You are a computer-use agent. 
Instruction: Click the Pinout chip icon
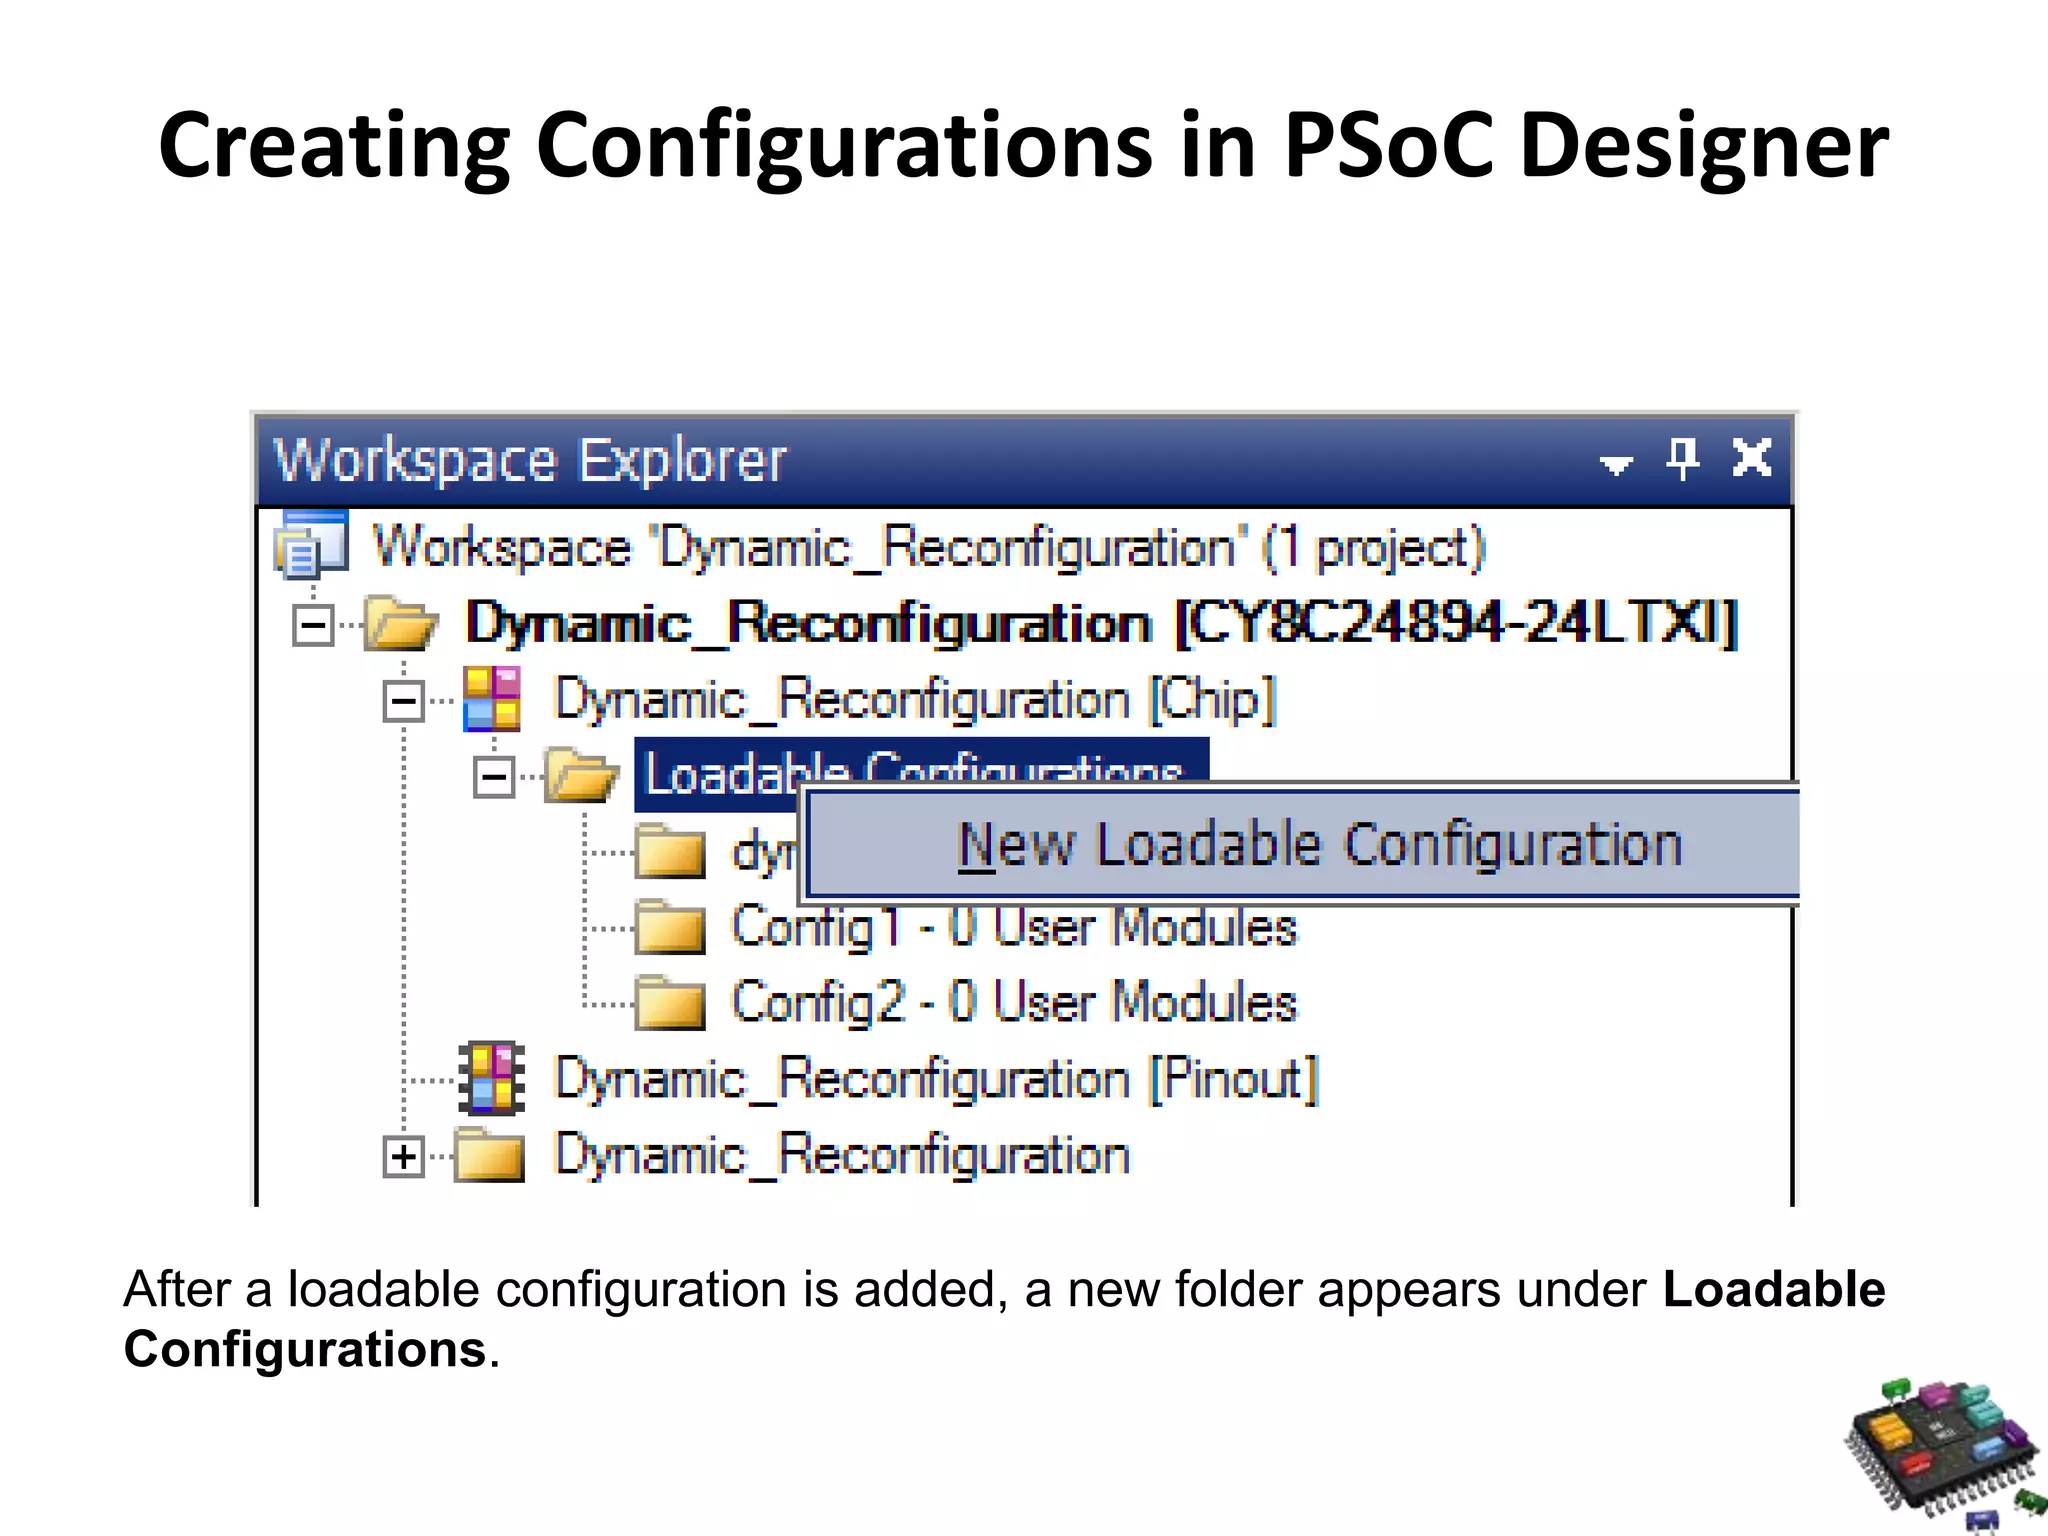pyautogui.click(x=491, y=1078)
